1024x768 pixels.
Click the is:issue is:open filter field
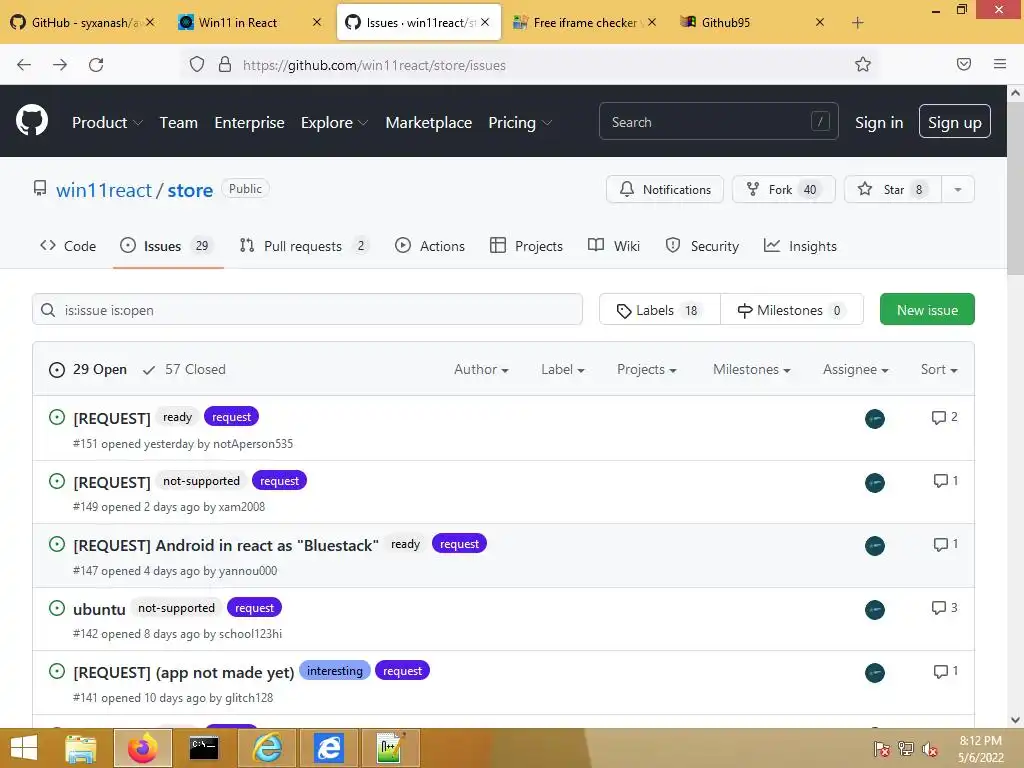tap(307, 310)
